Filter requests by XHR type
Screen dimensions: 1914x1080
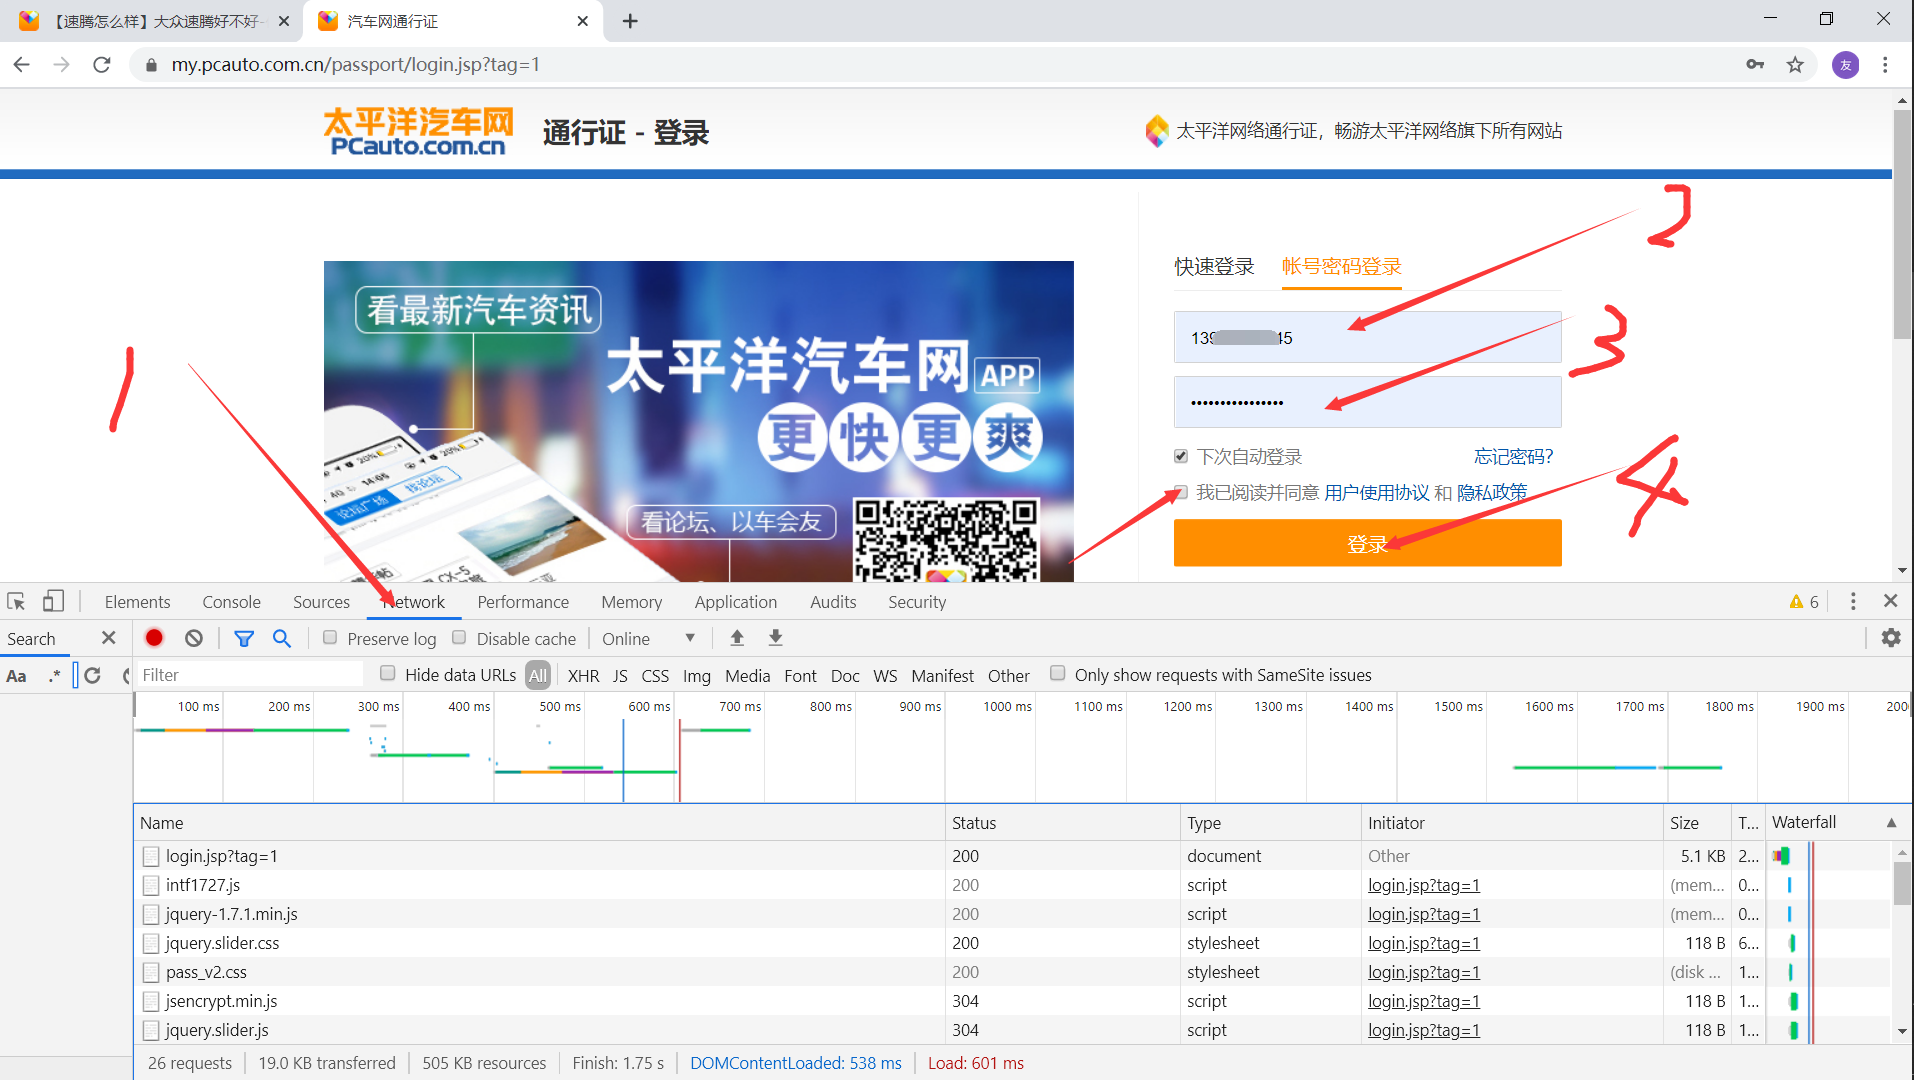(583, 676)
